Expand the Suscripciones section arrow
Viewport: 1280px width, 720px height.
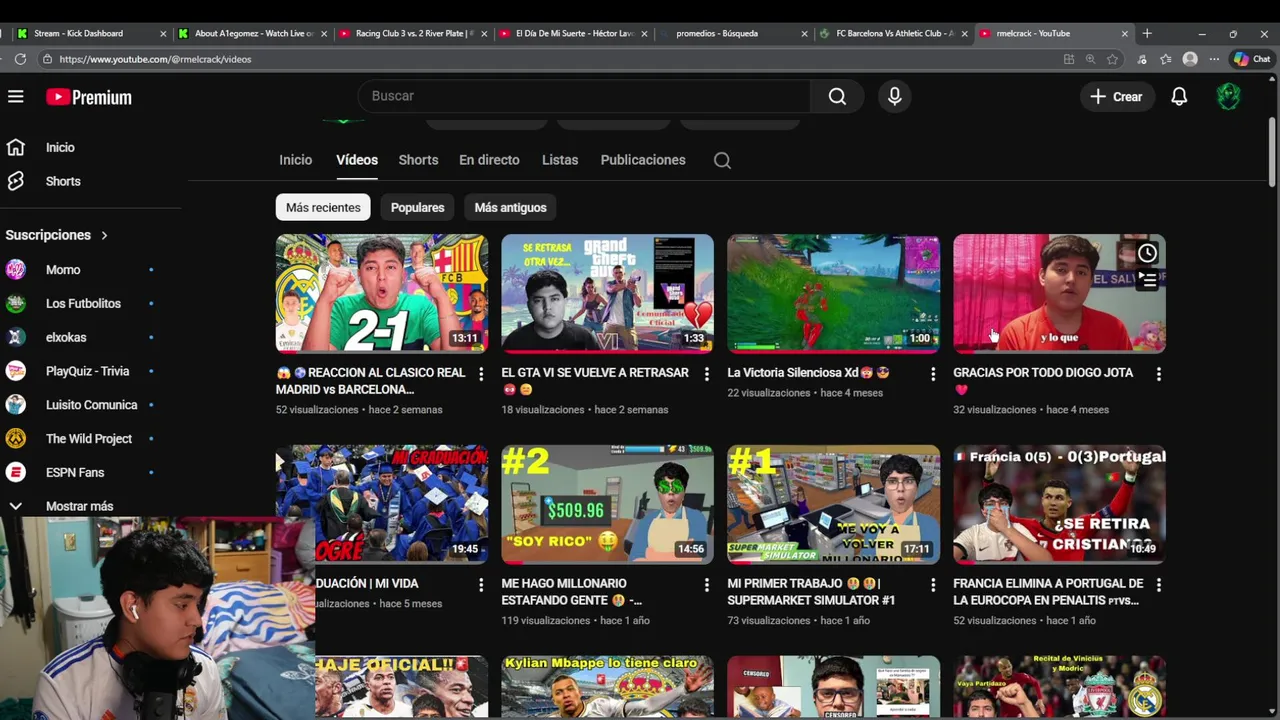tap(104, 235)
